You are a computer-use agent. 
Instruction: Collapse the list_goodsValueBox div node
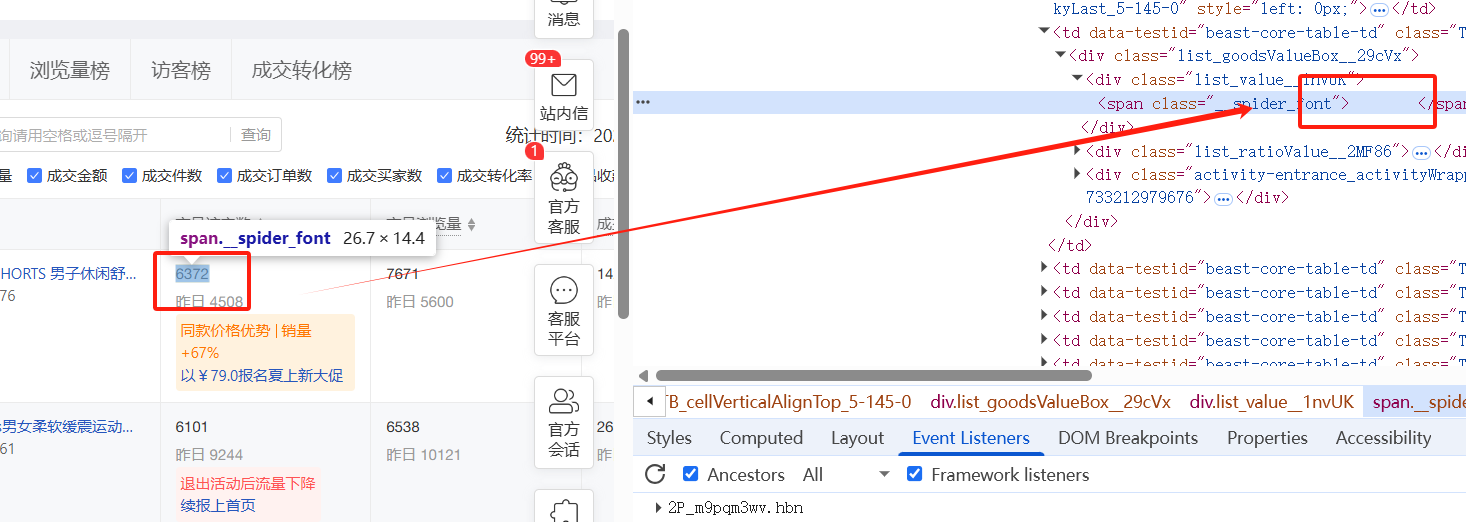(x=1061, y=55)
